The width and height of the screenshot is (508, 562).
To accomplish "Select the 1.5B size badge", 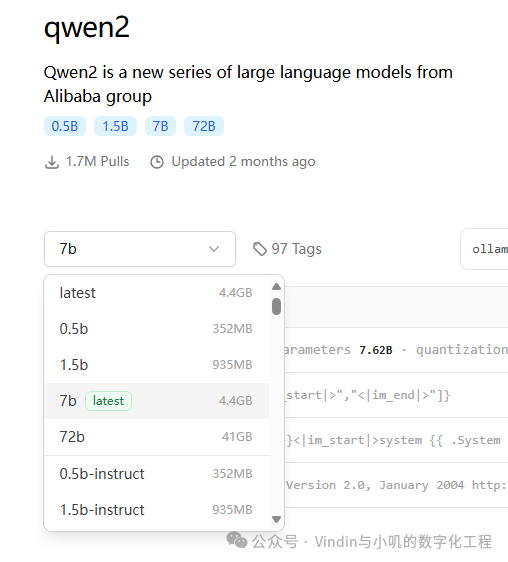I will [x=115, y=126].
